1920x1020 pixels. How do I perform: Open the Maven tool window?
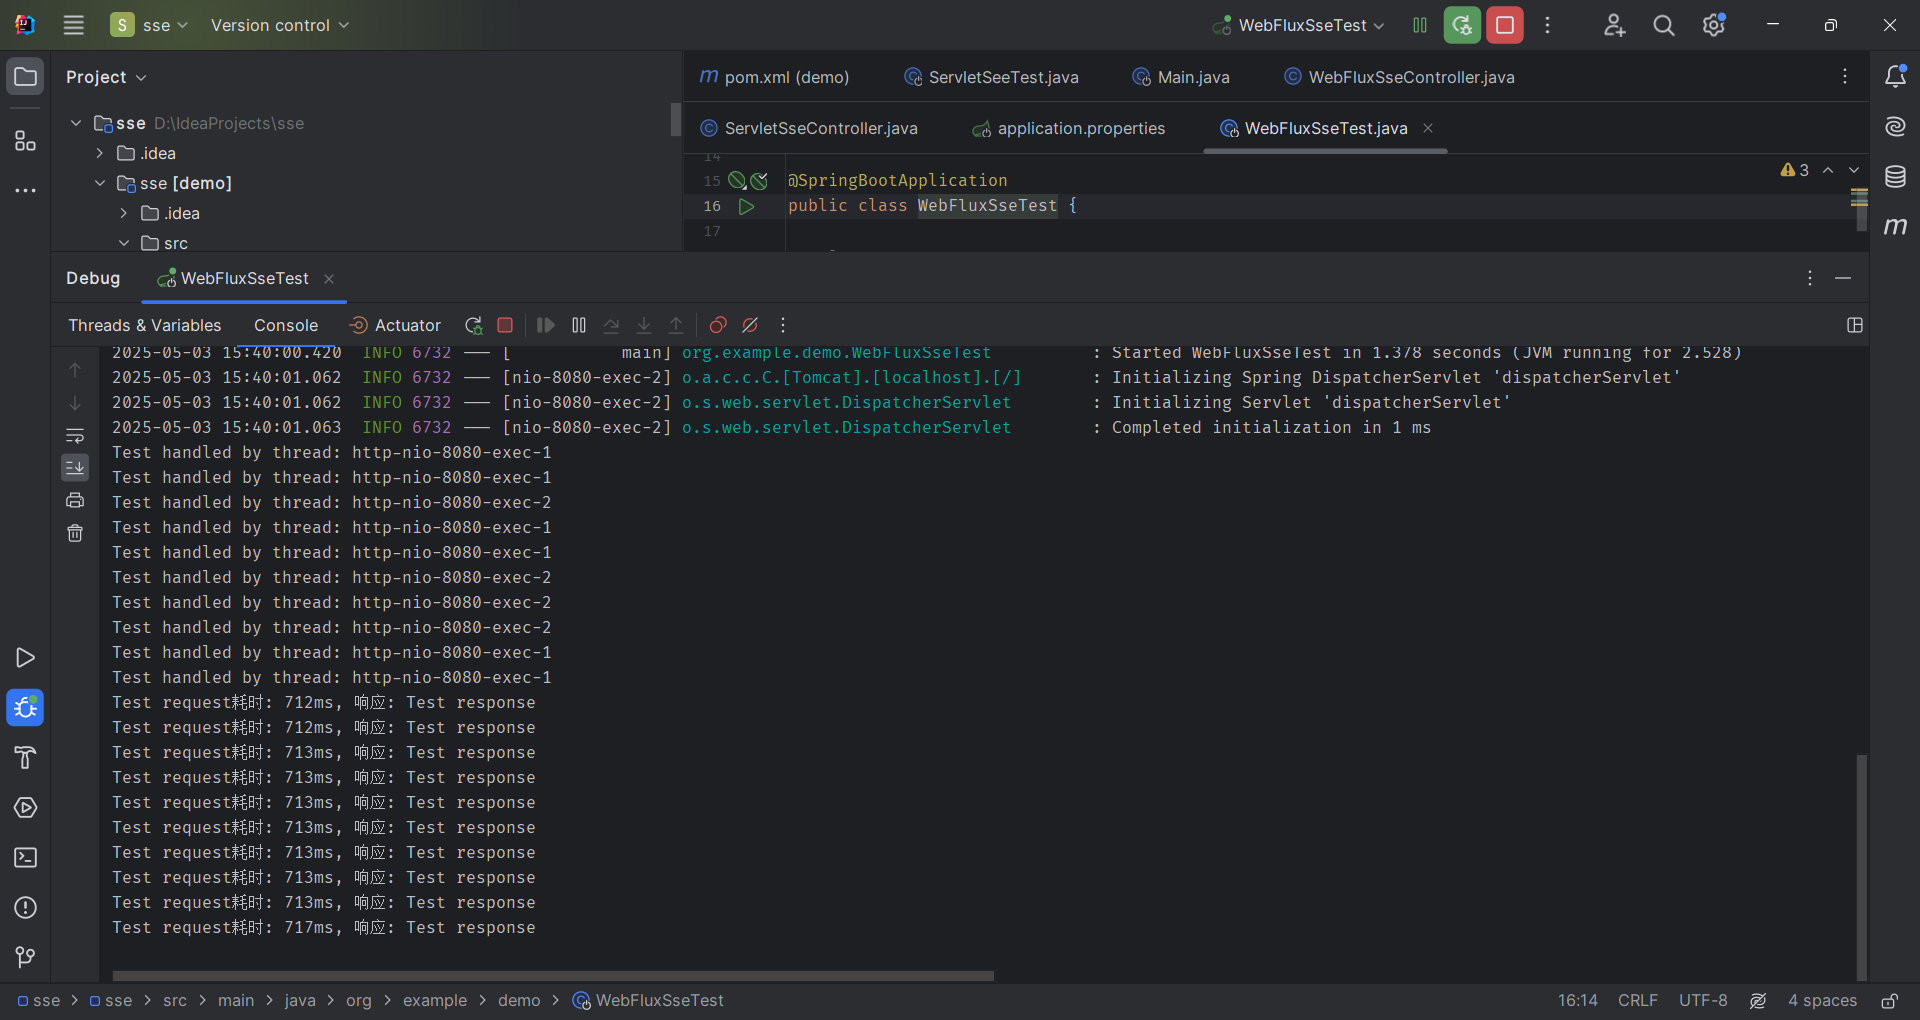point(1895,227)
